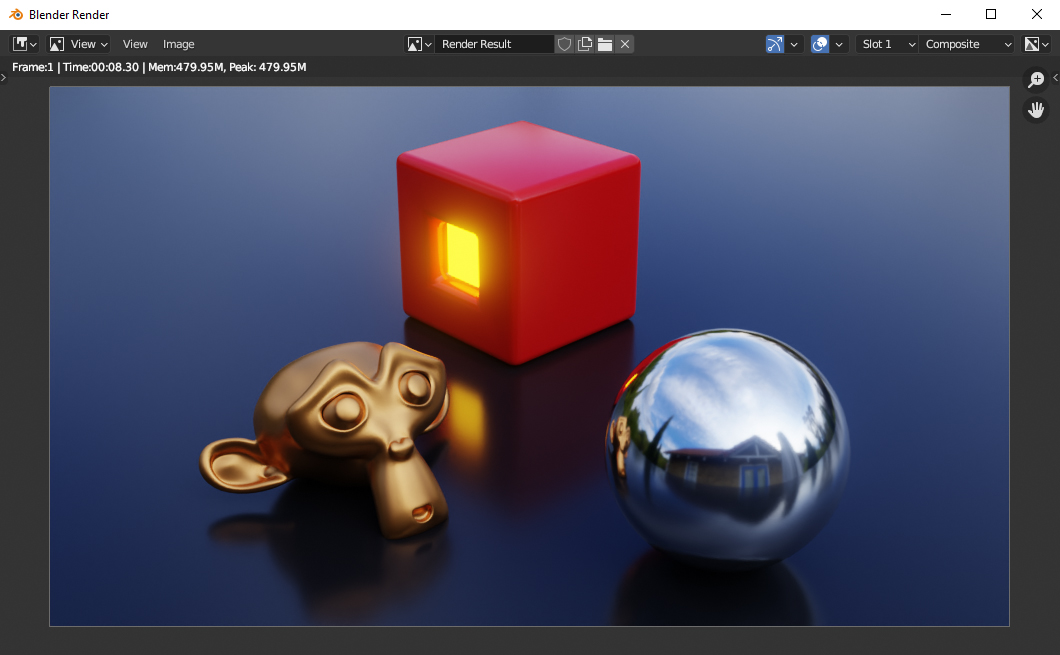Expand the View mode dropdown in the header
1060x655 pixels.
[x=85, y=43]
